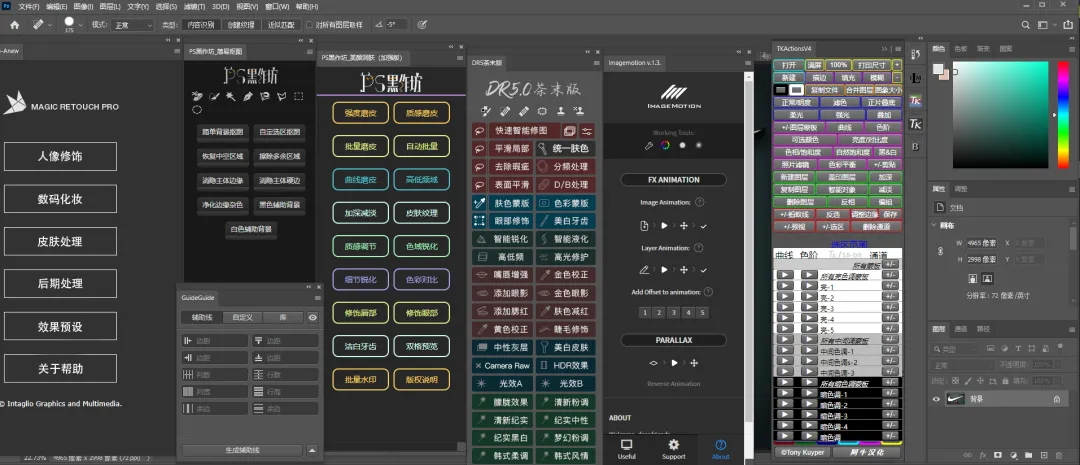Viewport: 1080px width, 465px height.
Task: Click the delete layer trash icon
Action: (1059, 455)
